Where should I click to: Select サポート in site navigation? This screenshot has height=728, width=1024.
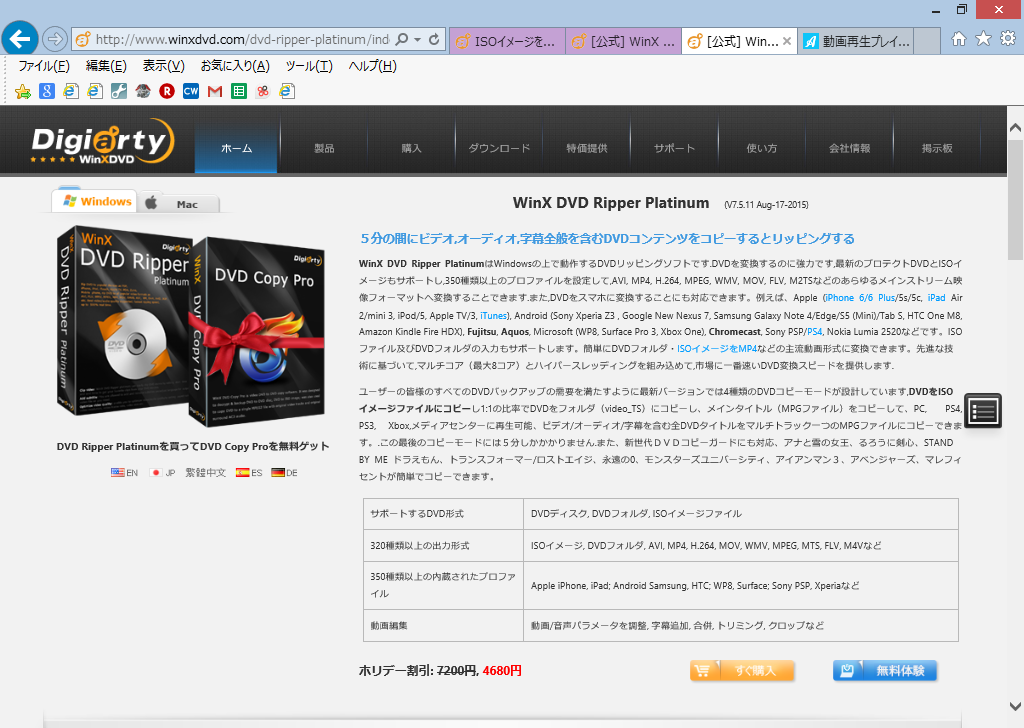pos(674,148)
